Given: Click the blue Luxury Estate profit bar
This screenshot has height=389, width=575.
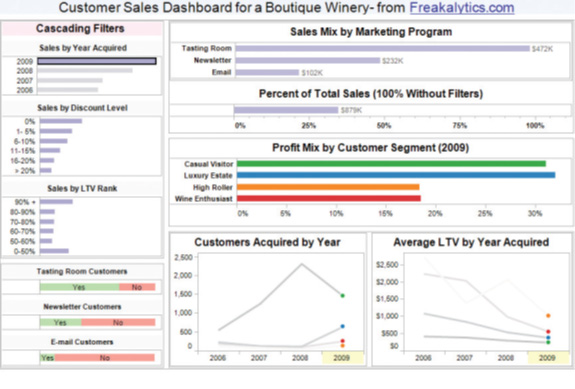Looking at the screenshot, I should pyautogui.click(x=396, y=175).
